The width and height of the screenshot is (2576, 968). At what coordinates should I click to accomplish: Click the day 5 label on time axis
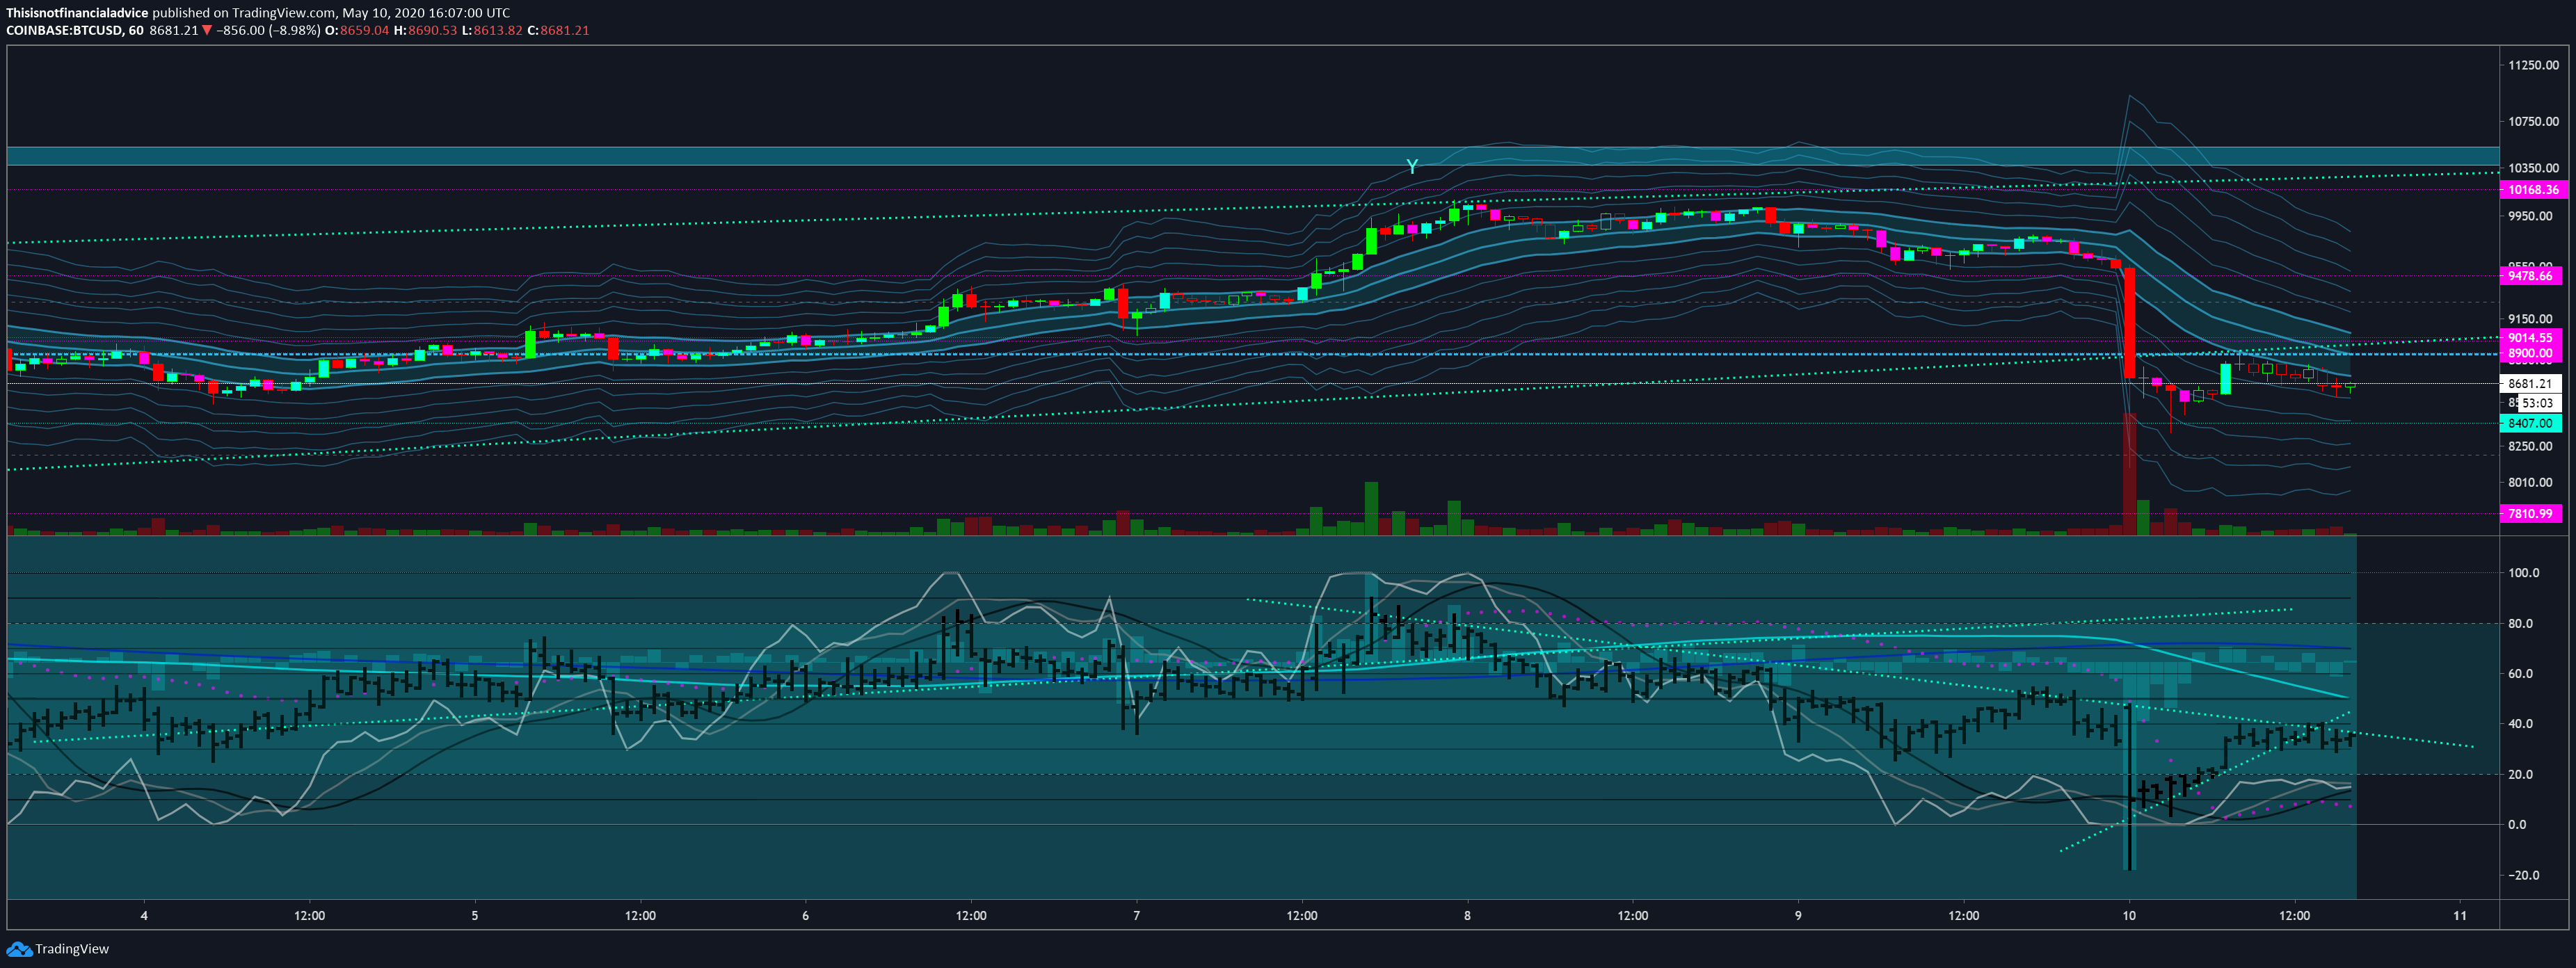pos(475,916)
